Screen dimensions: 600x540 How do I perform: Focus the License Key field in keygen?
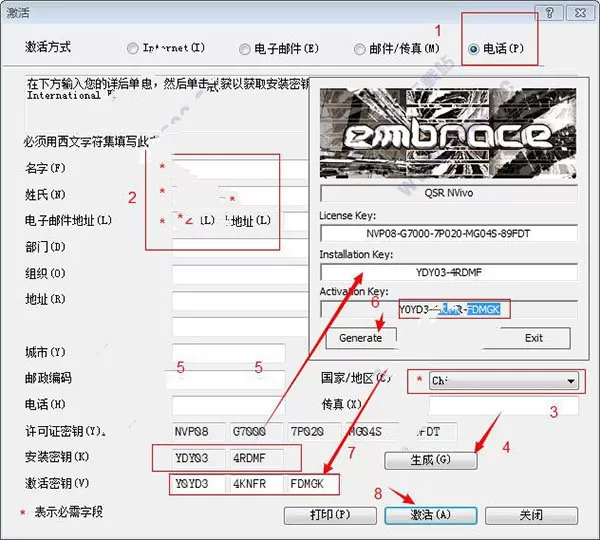tap(448, 233)
